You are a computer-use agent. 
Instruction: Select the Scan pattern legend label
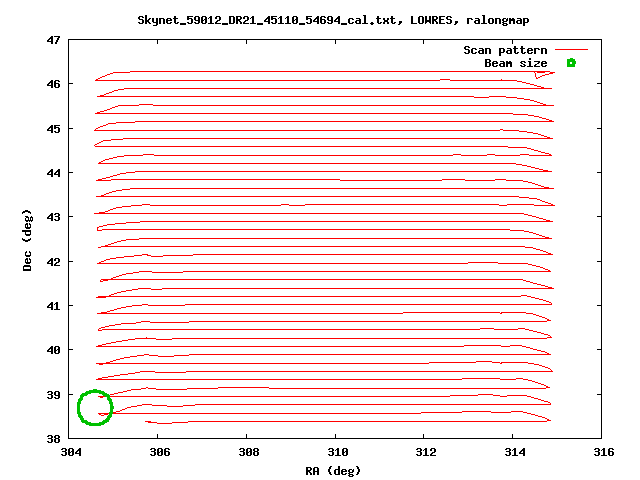(x=505, y=50)
